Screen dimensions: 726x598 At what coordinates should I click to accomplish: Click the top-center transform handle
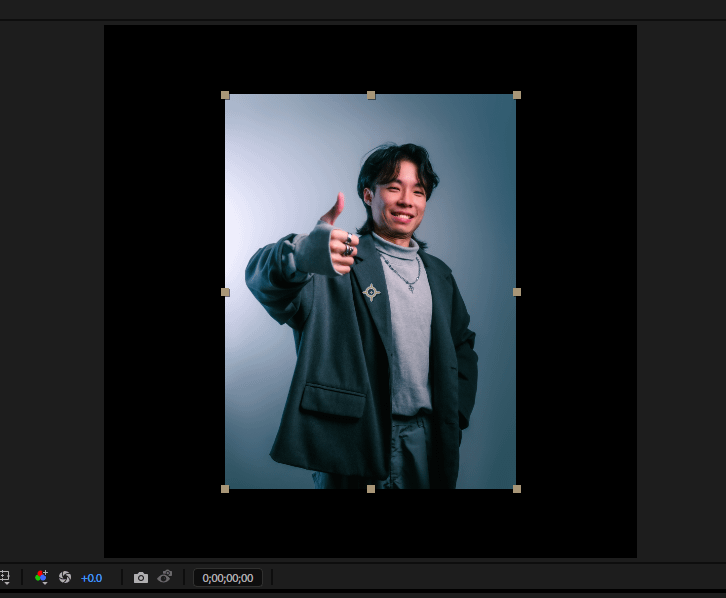[371, 95]
